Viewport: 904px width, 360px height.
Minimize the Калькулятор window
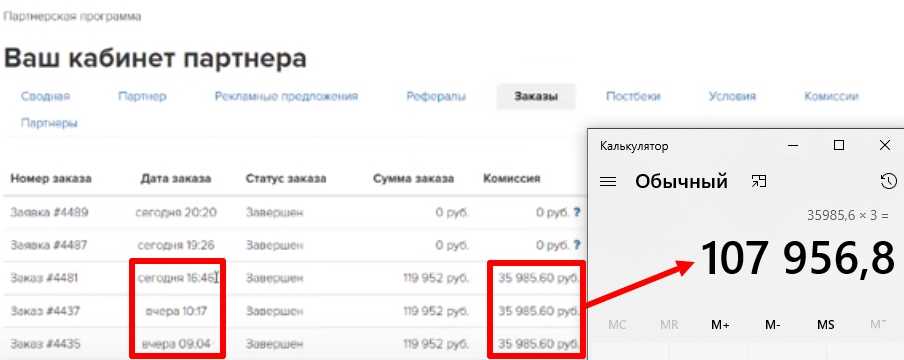coord(794,146)
